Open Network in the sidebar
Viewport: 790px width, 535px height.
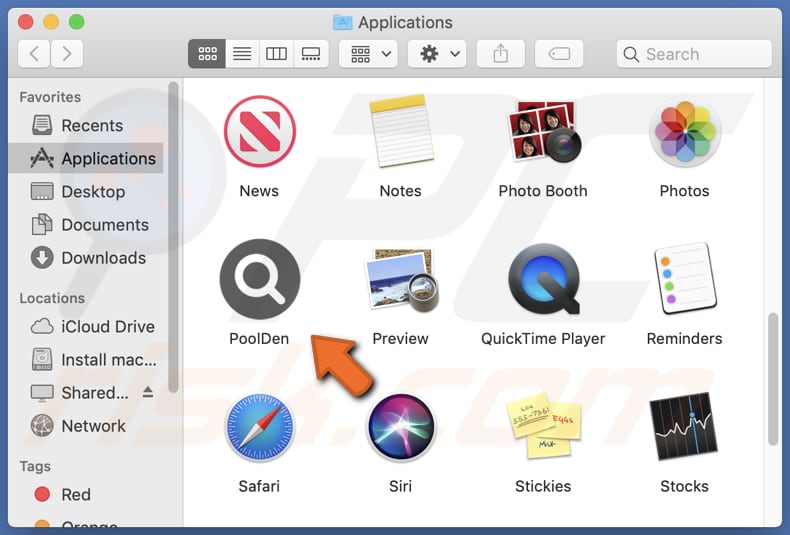click(x=86, y=426)
